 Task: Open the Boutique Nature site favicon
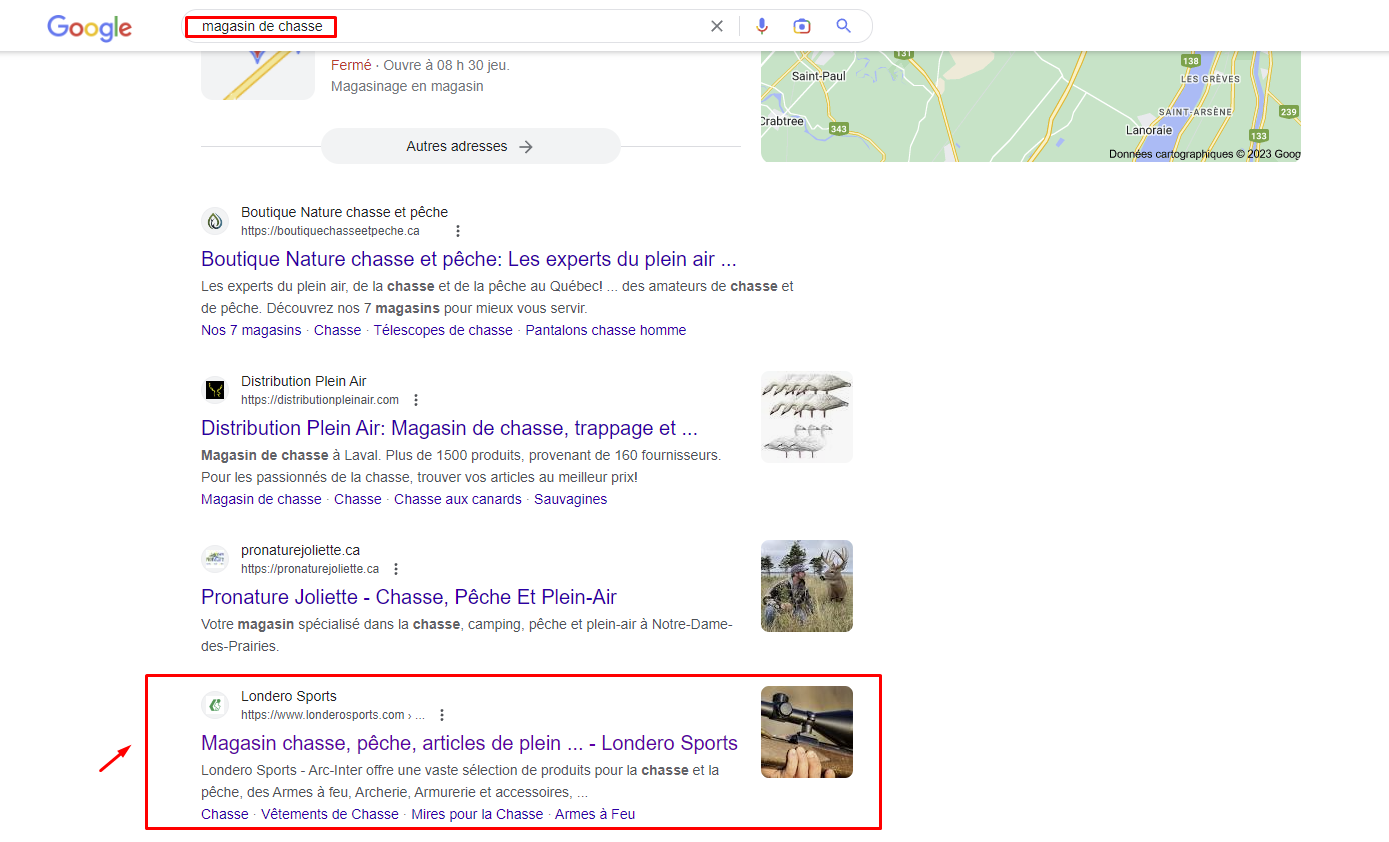click(x=215, y=221)
